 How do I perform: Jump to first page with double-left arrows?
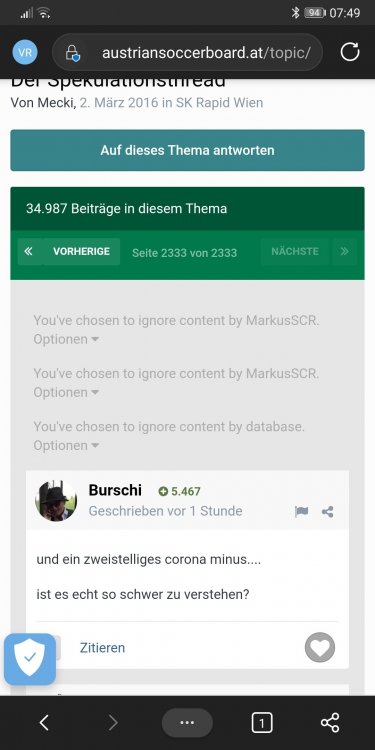(28, 251)
